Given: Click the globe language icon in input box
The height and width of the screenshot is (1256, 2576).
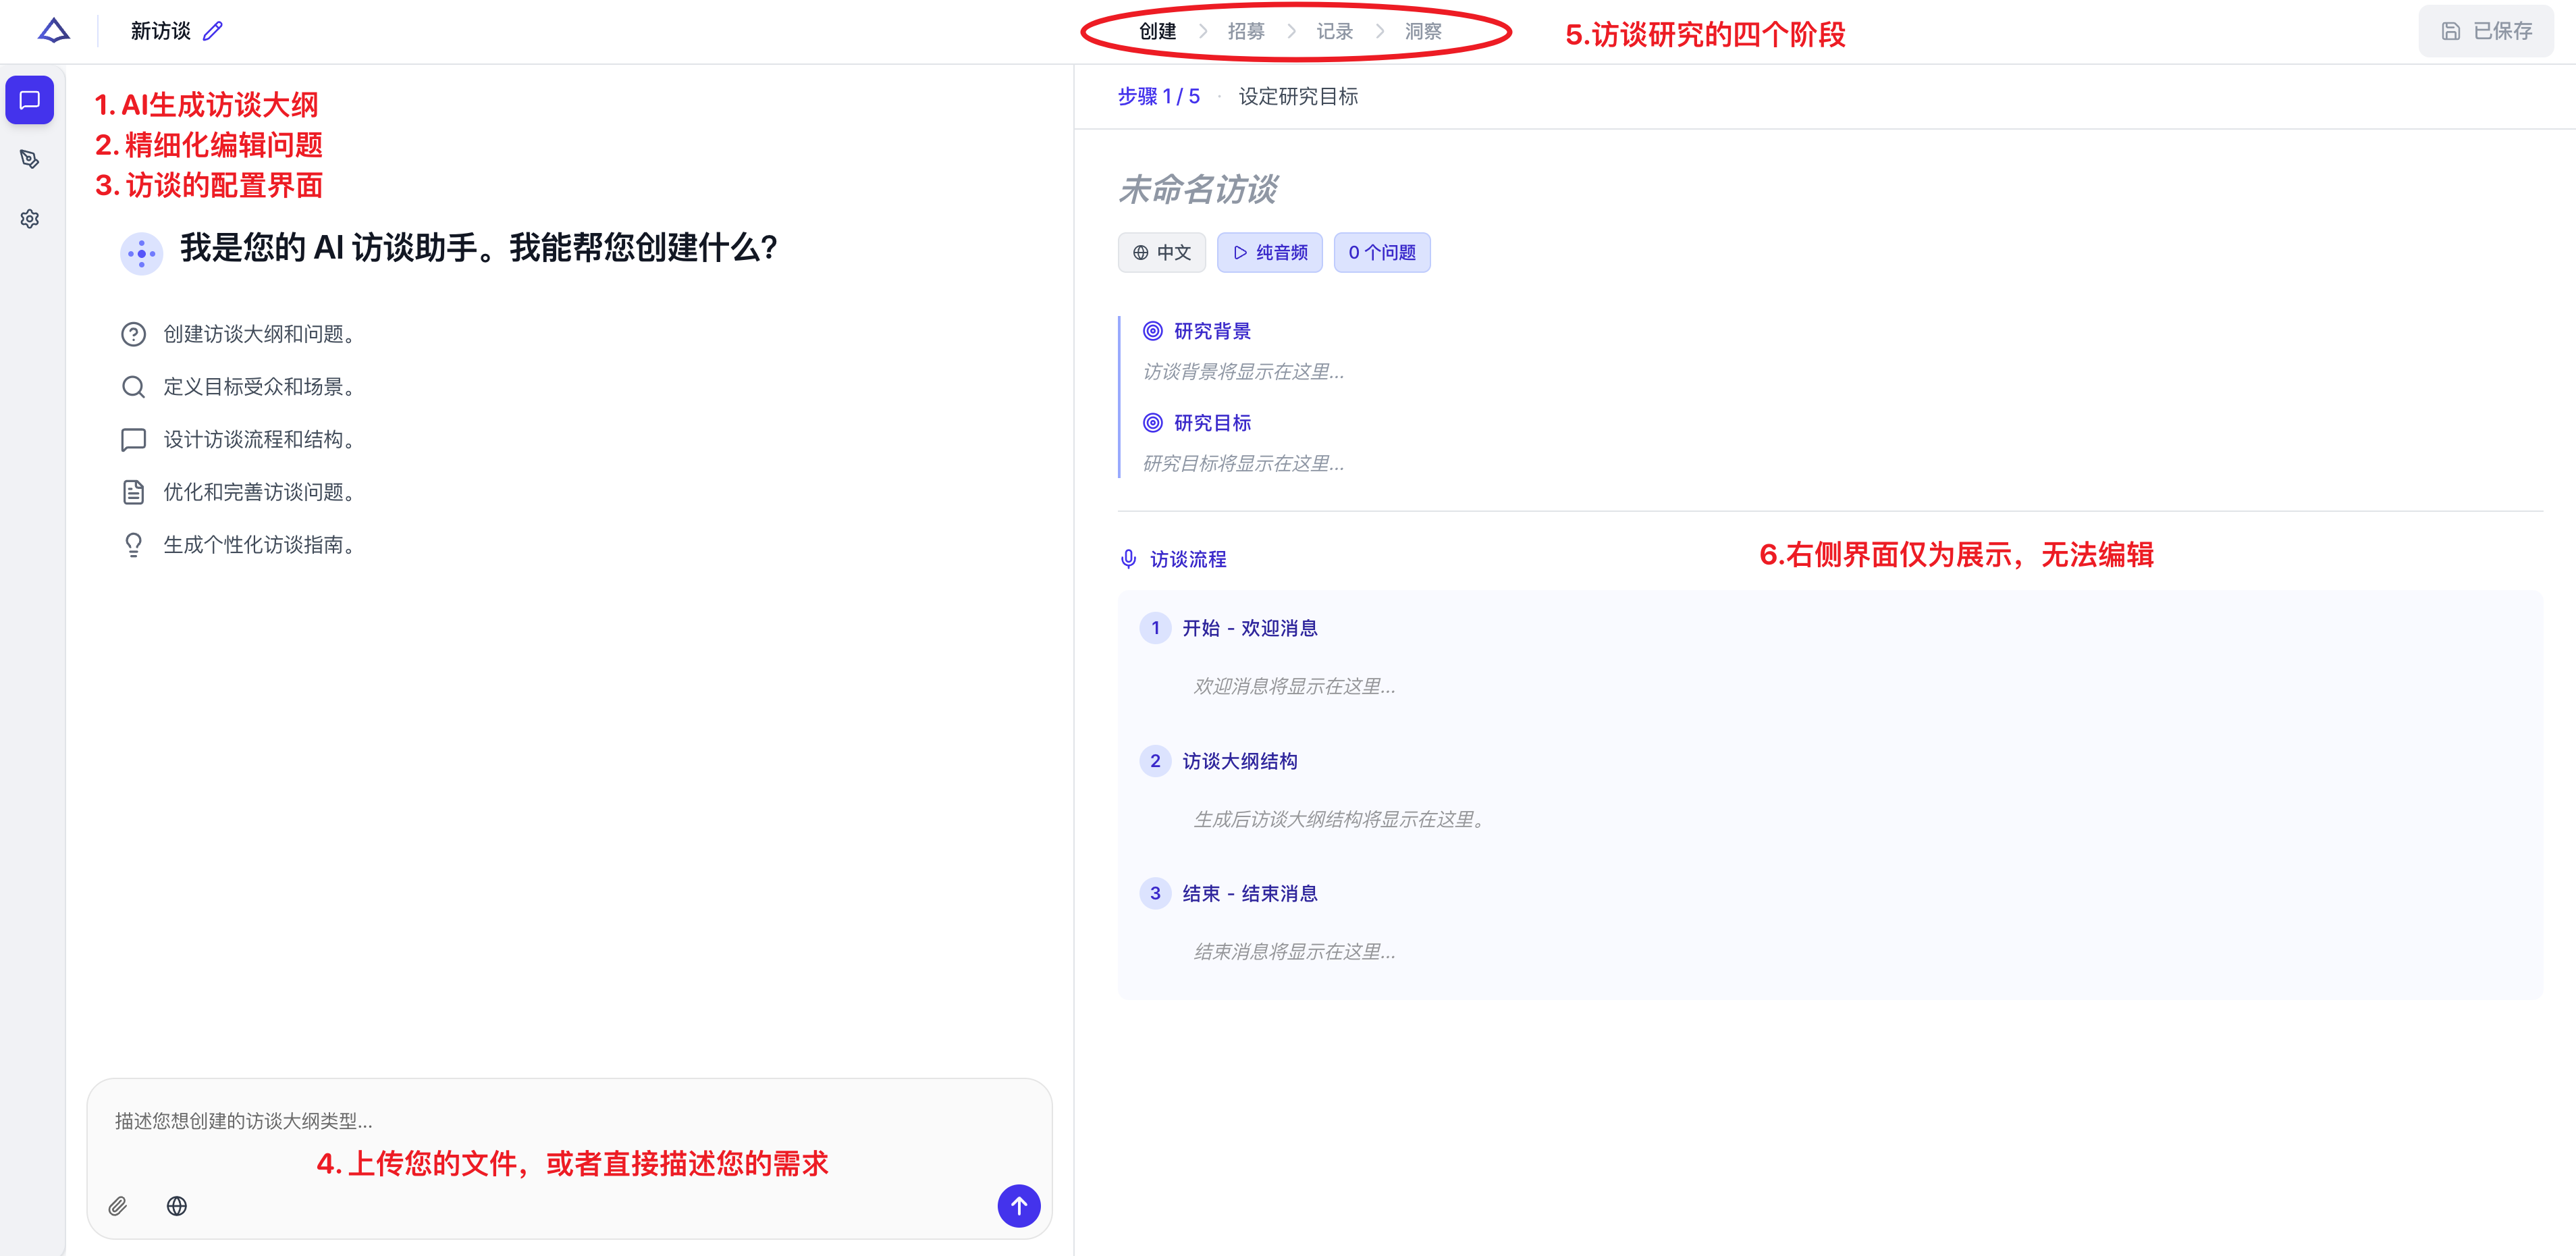Looking at the screenshot, I should pos(177,1206).
